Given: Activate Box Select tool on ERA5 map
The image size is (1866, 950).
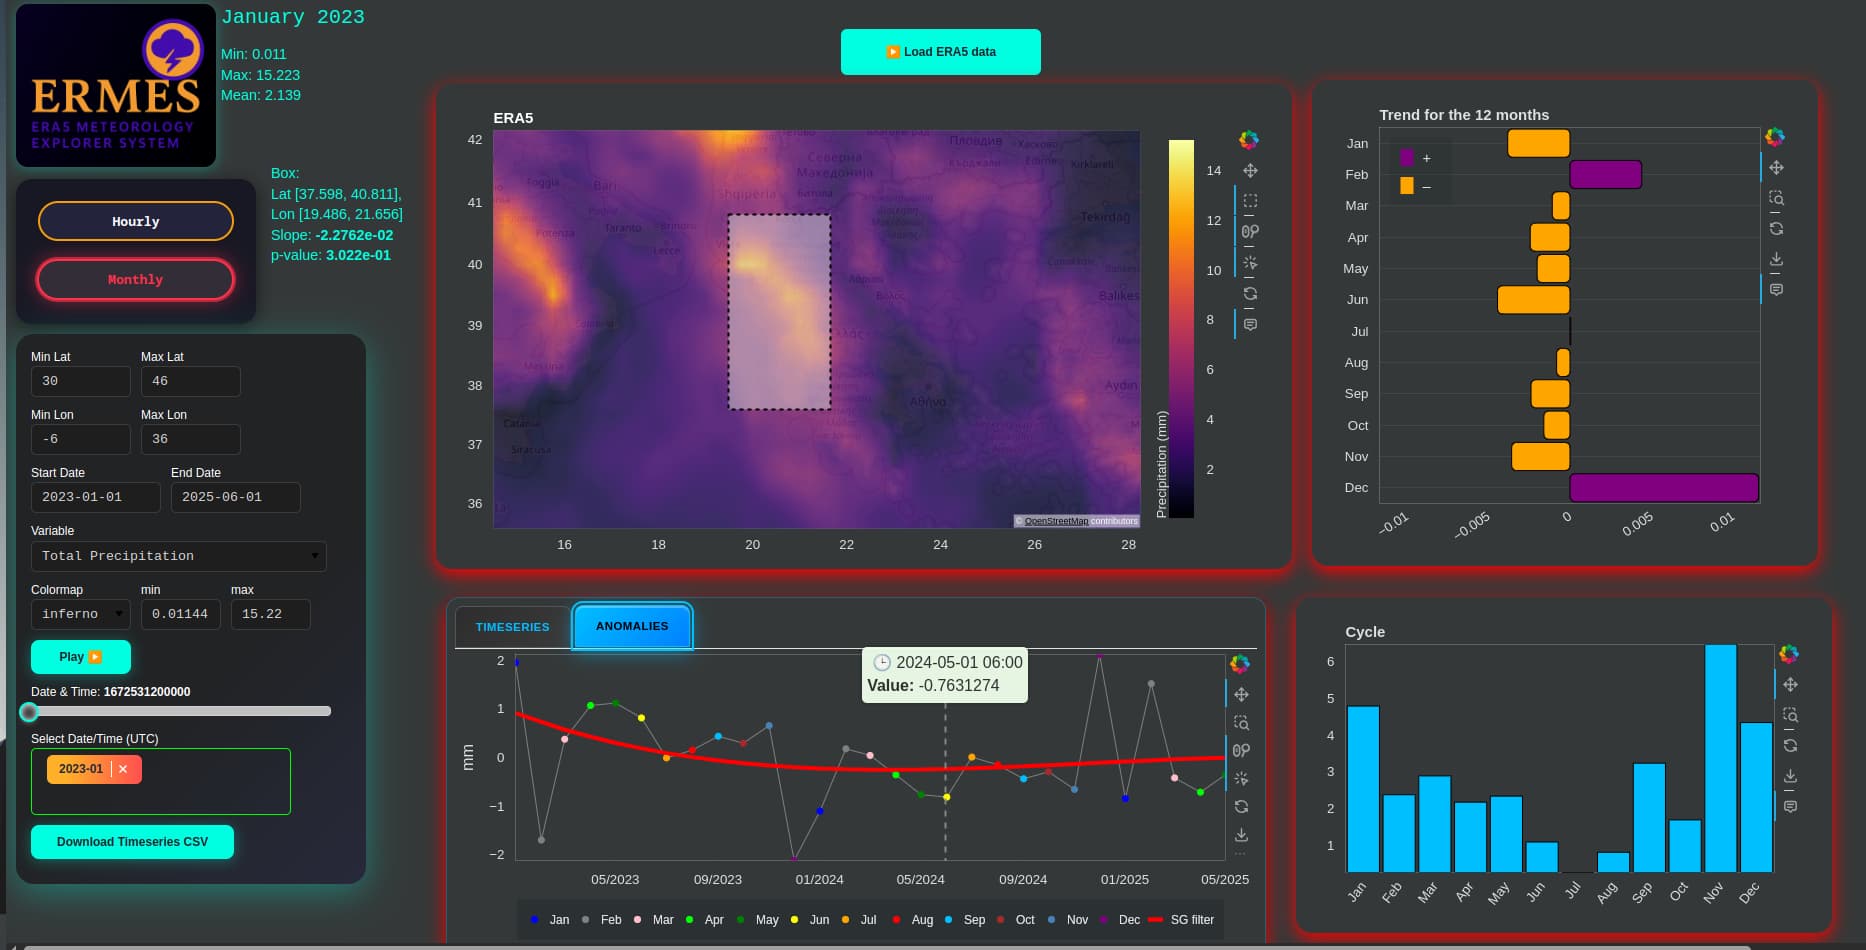Looking at the screenshot, I should [x=1250, y=201].
